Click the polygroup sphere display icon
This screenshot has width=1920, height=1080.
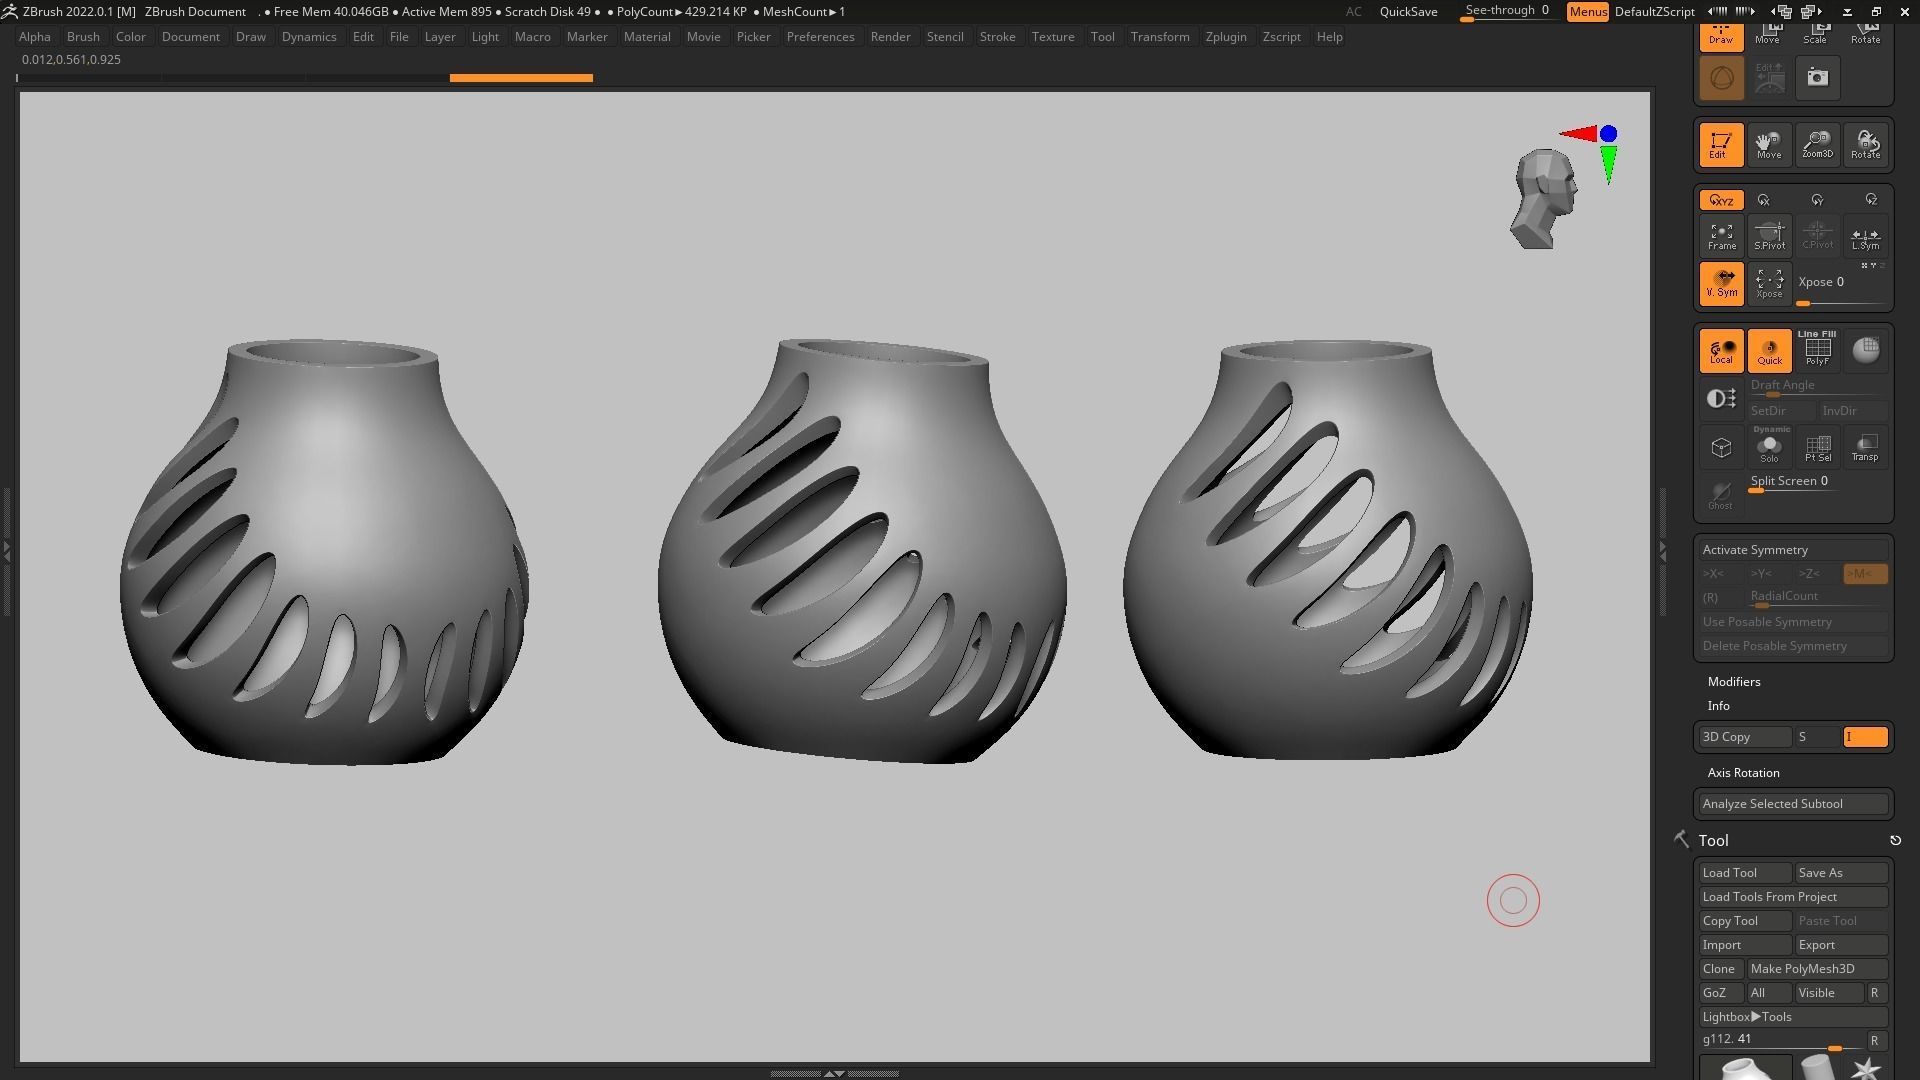click(1865, 351)
